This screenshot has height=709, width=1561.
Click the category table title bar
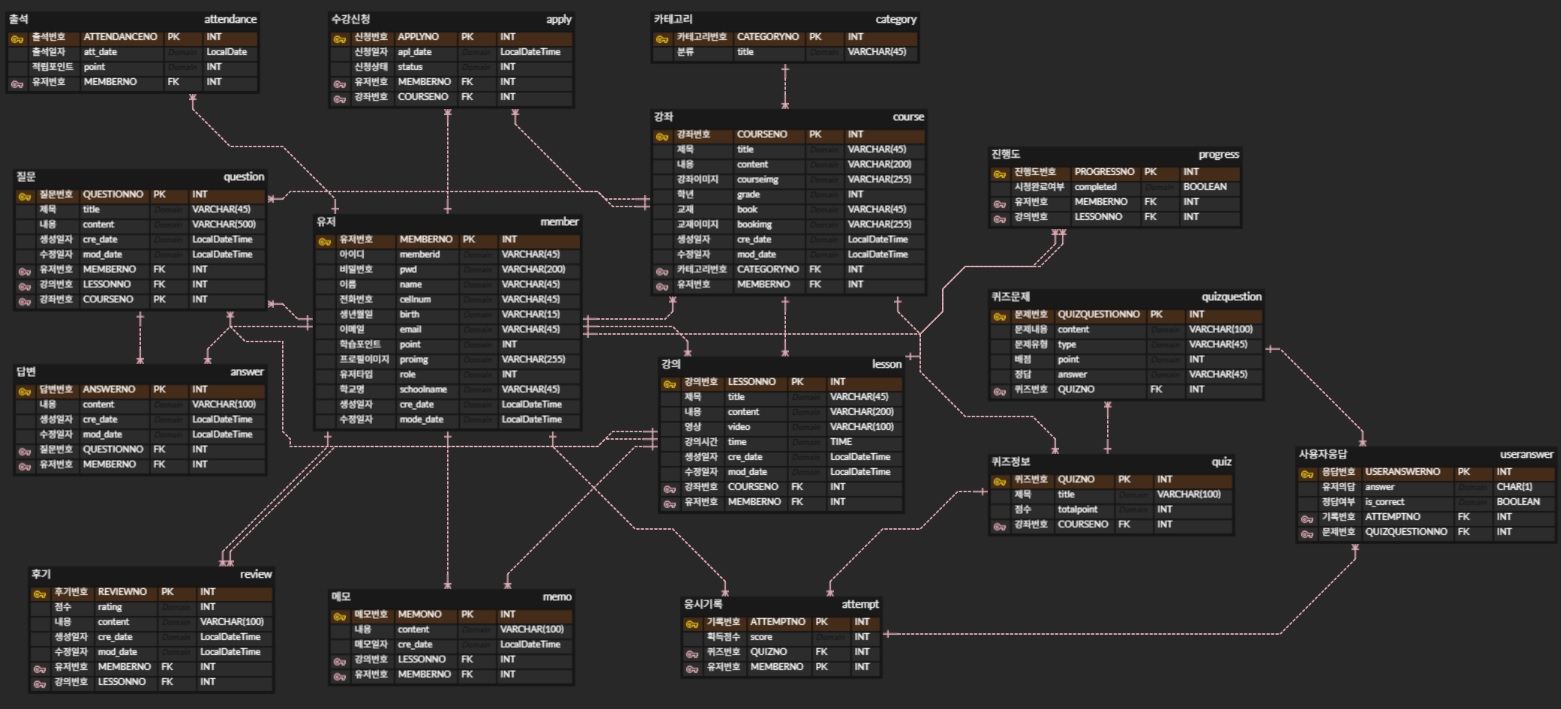[x=784, y=19]
